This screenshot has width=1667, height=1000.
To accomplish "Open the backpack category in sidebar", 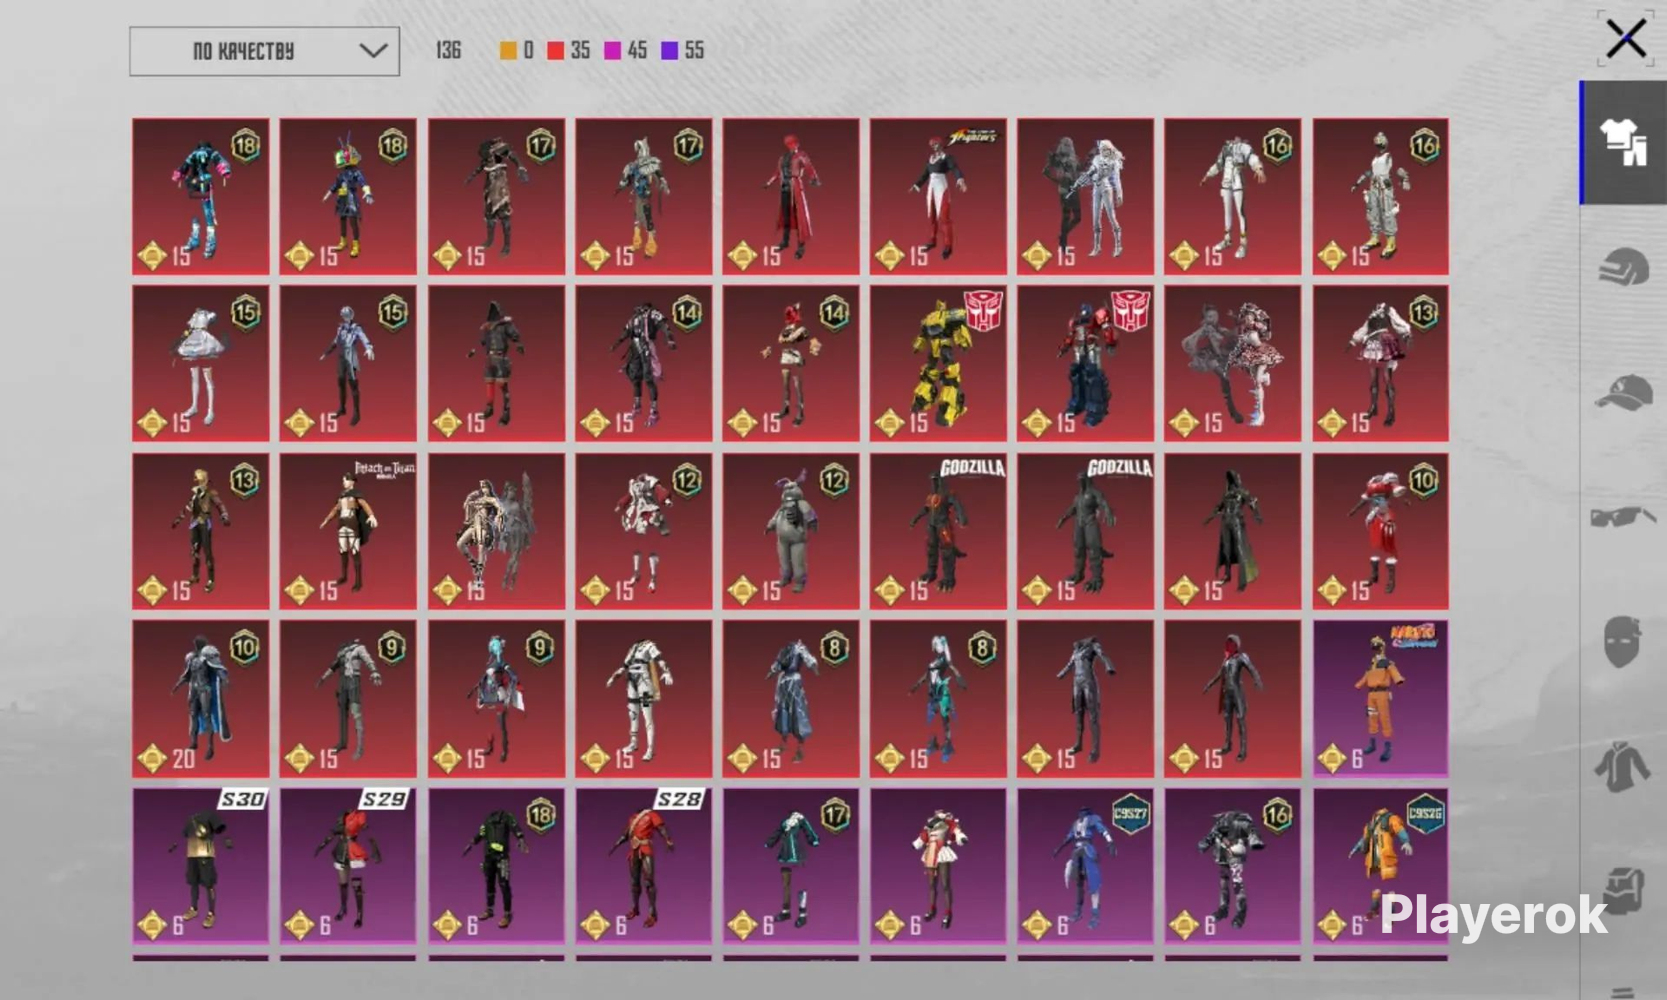I will (1623, 890).
